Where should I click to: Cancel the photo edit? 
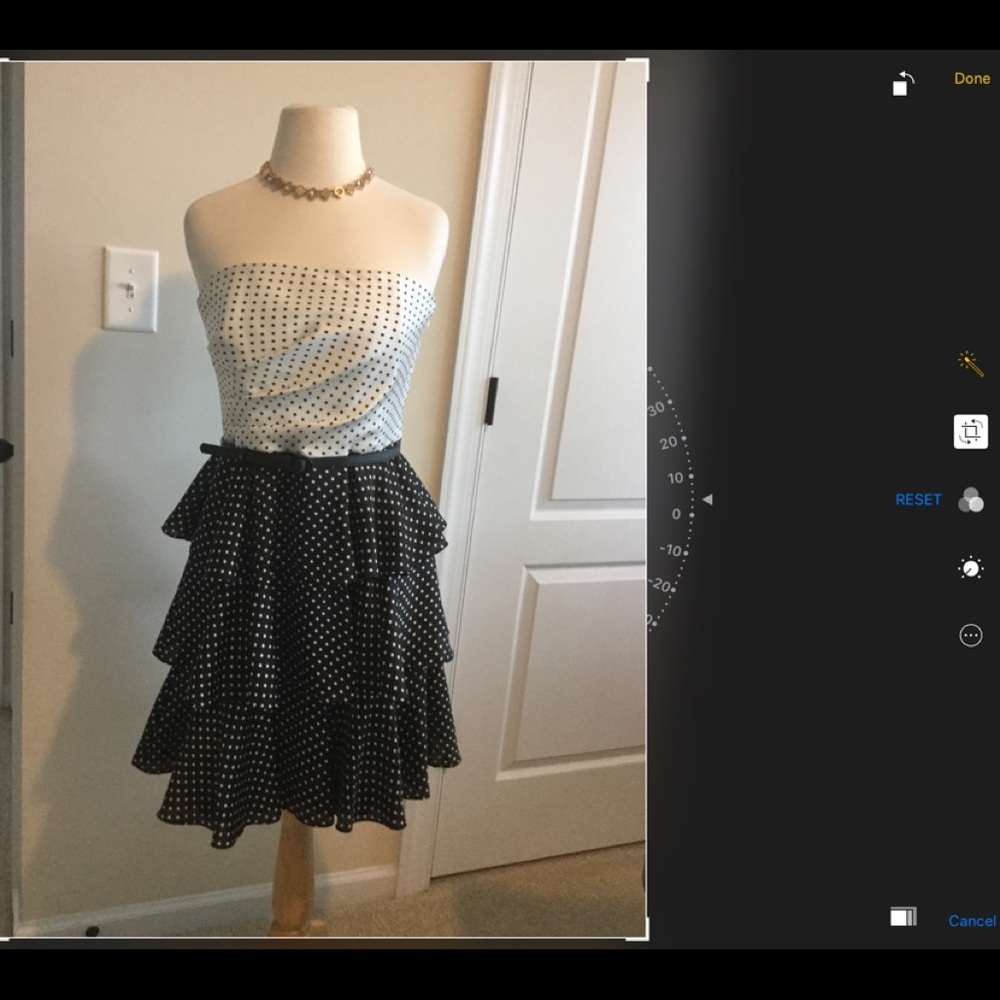[971, 921]
